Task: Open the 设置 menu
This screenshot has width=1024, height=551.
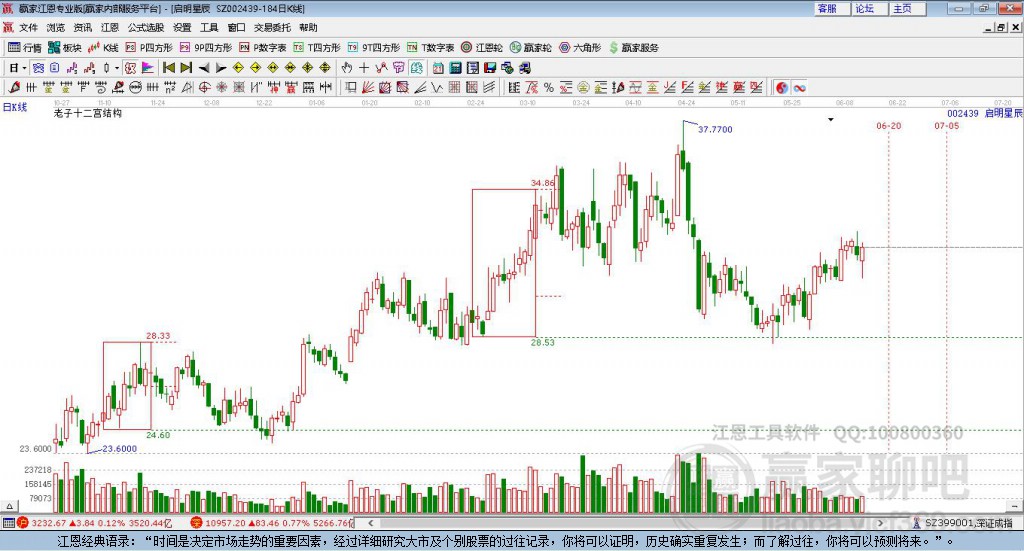Action: pos(182,27)
